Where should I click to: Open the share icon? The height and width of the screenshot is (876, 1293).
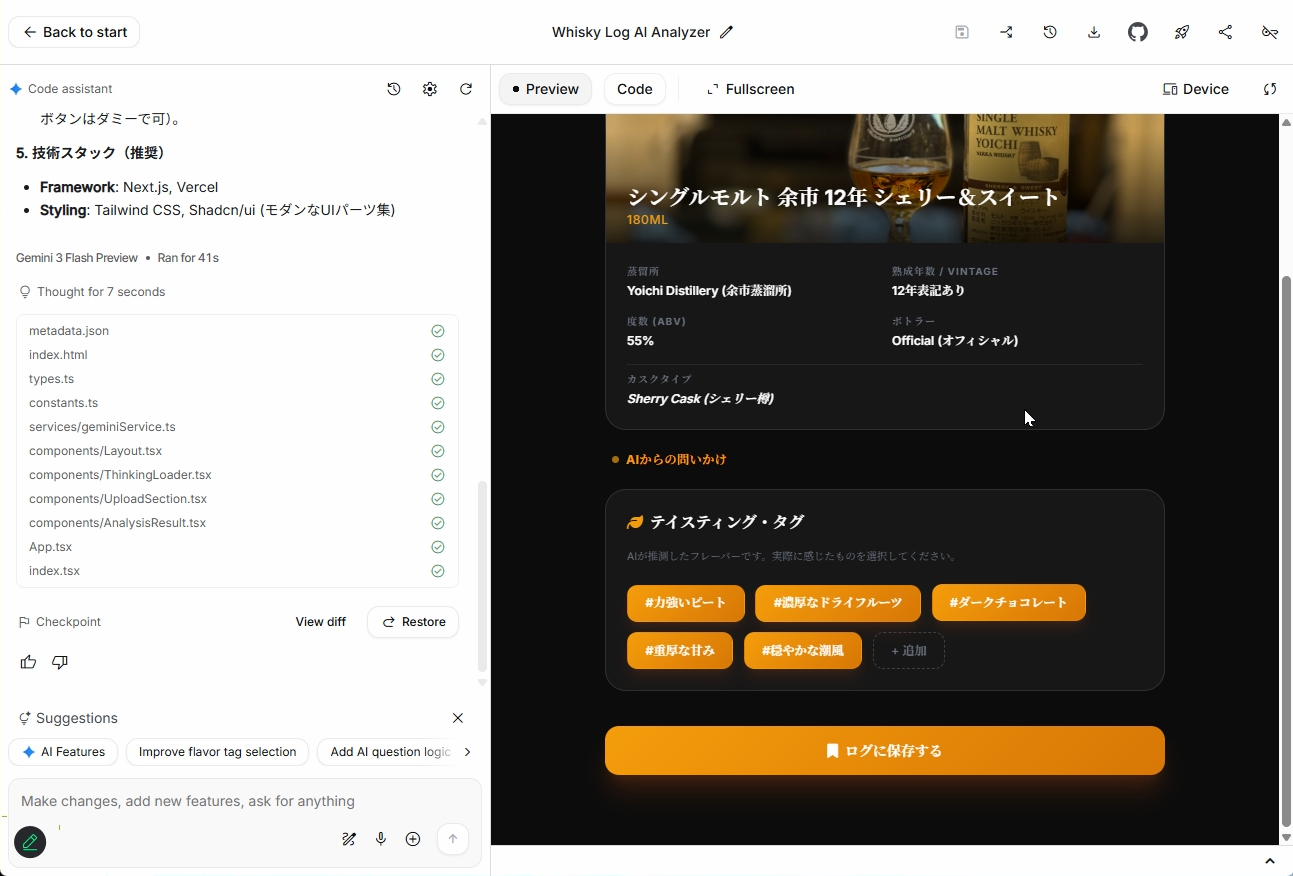tap(1226, 31)
